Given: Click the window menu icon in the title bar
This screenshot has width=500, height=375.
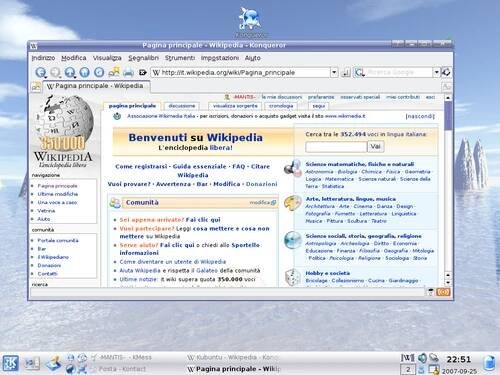Looking at the screenshot, I should (x=34, y=46).
